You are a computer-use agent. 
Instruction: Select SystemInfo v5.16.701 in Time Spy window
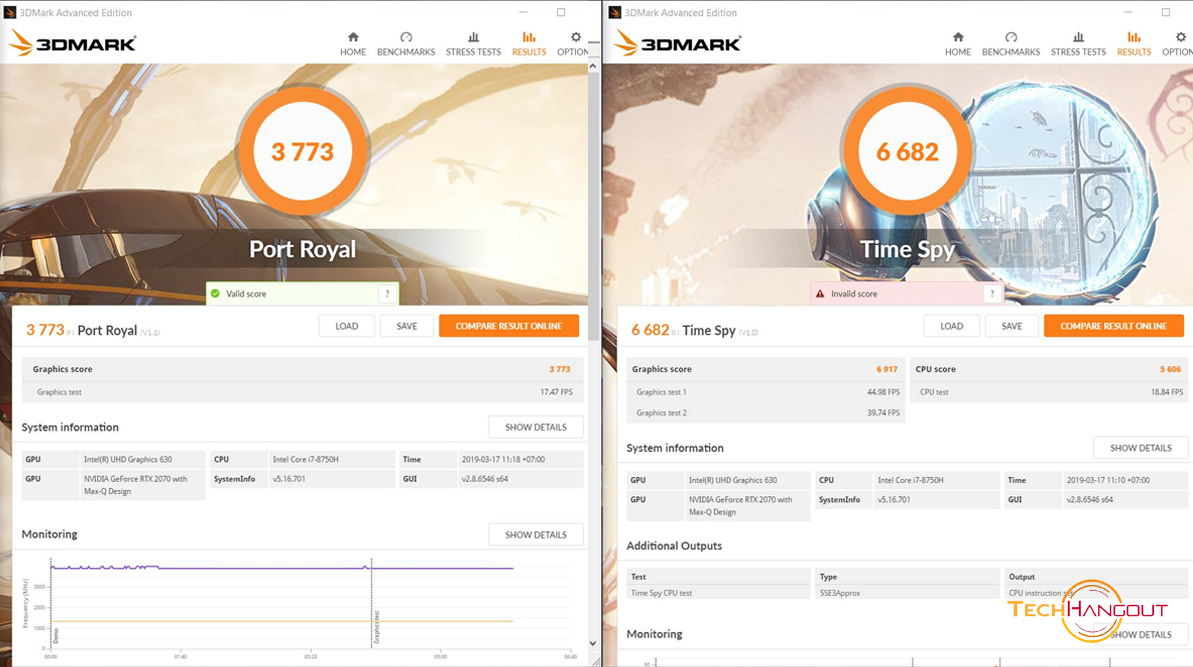896,500
